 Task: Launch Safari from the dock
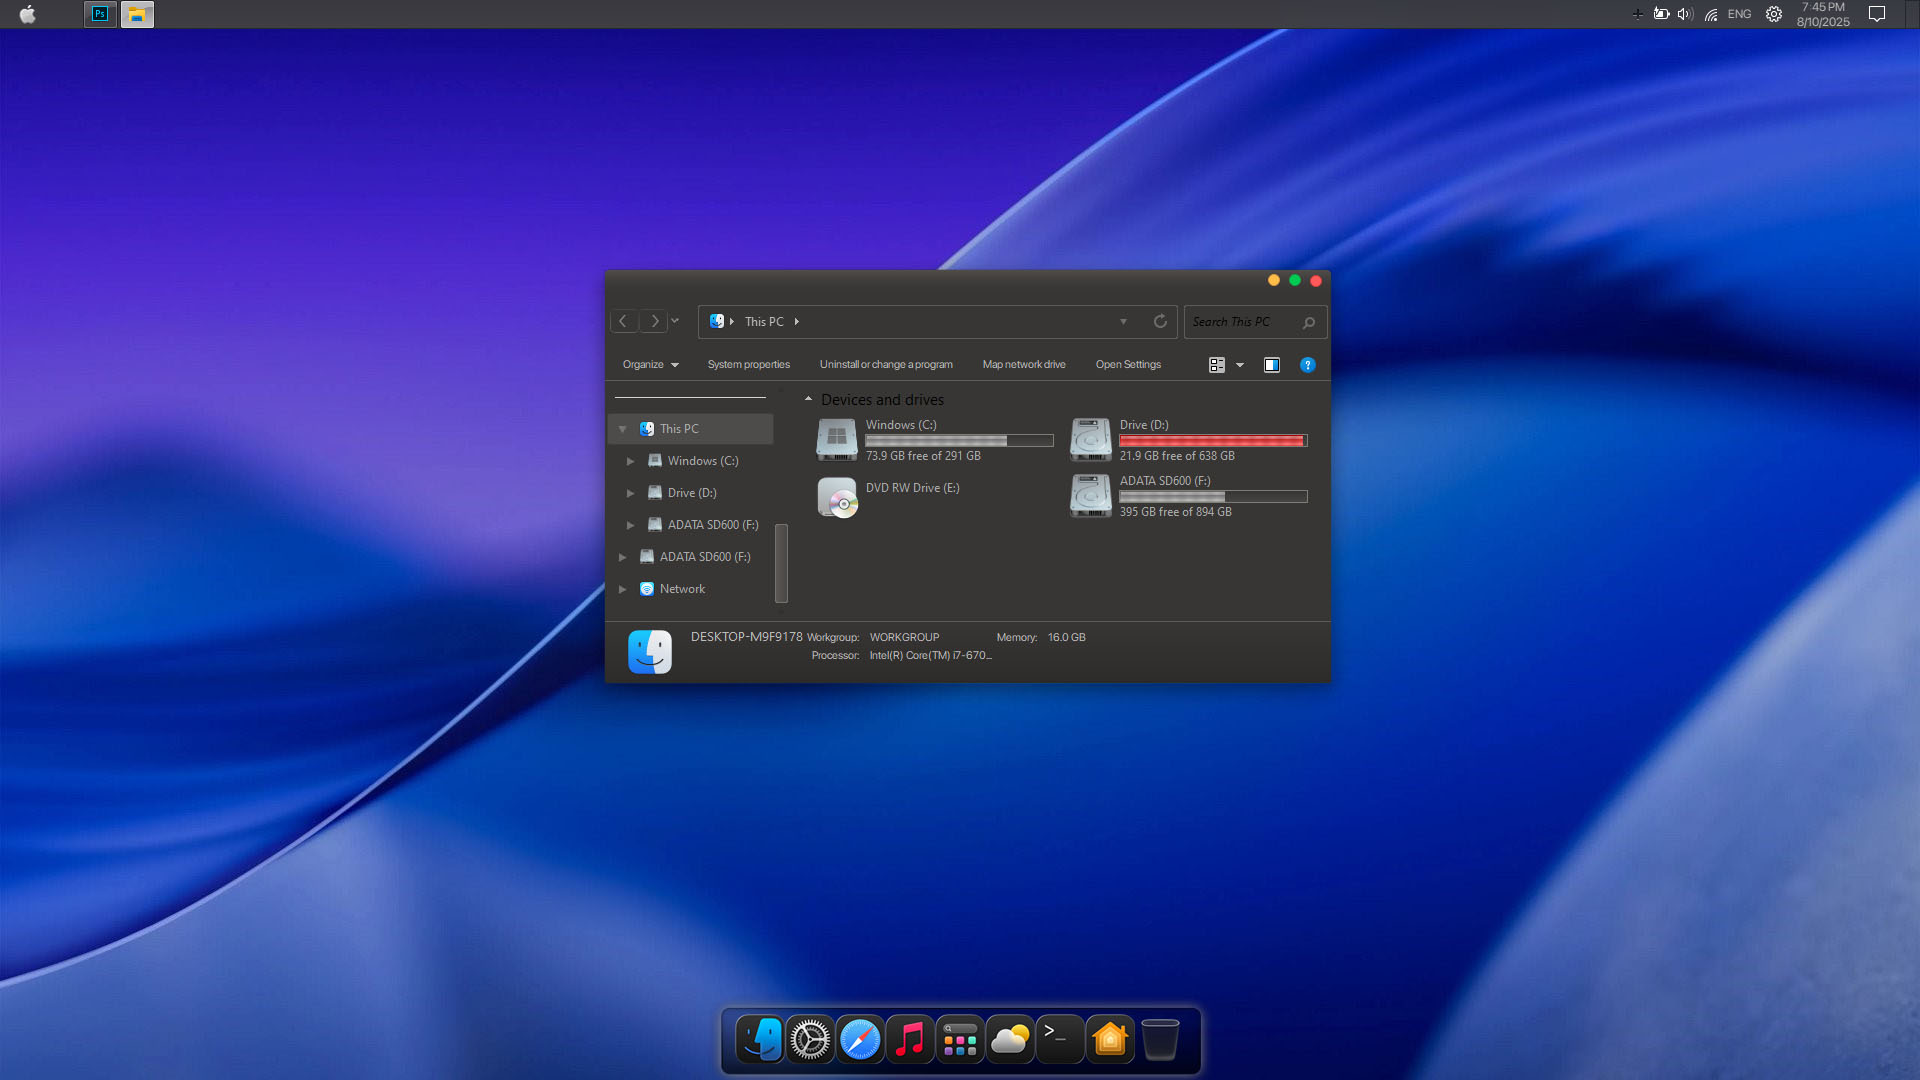point(860,1039)
